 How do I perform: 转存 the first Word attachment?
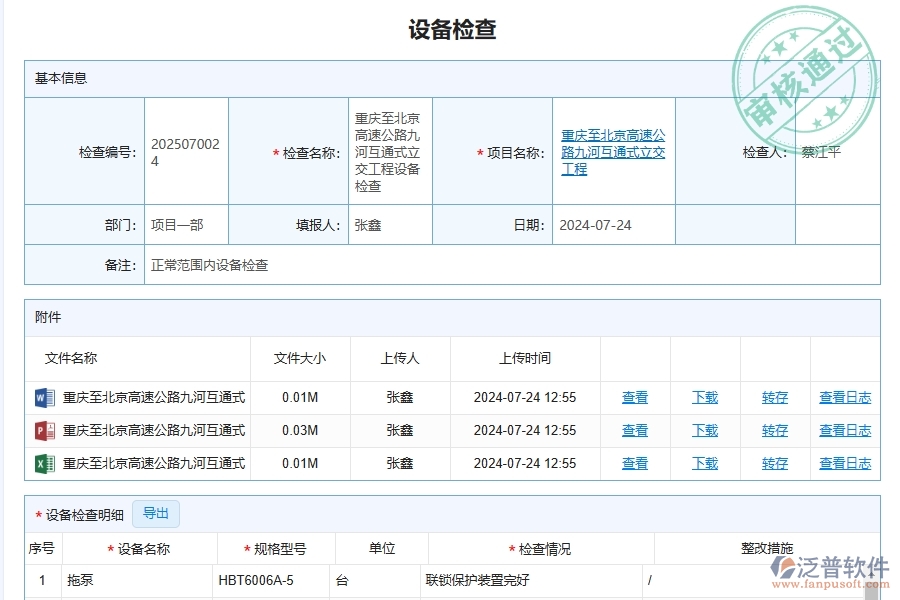[774, 397]
